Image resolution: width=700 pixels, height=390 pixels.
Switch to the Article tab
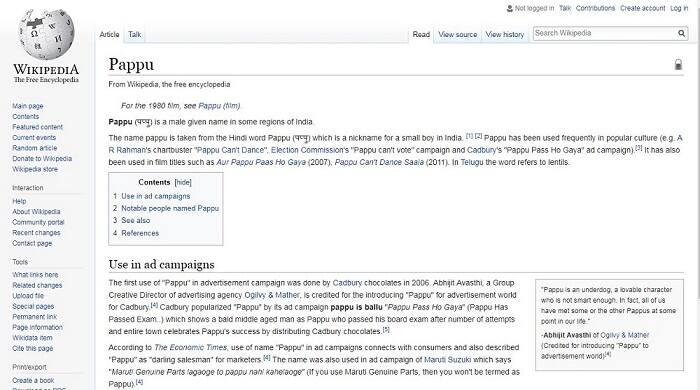109,34
